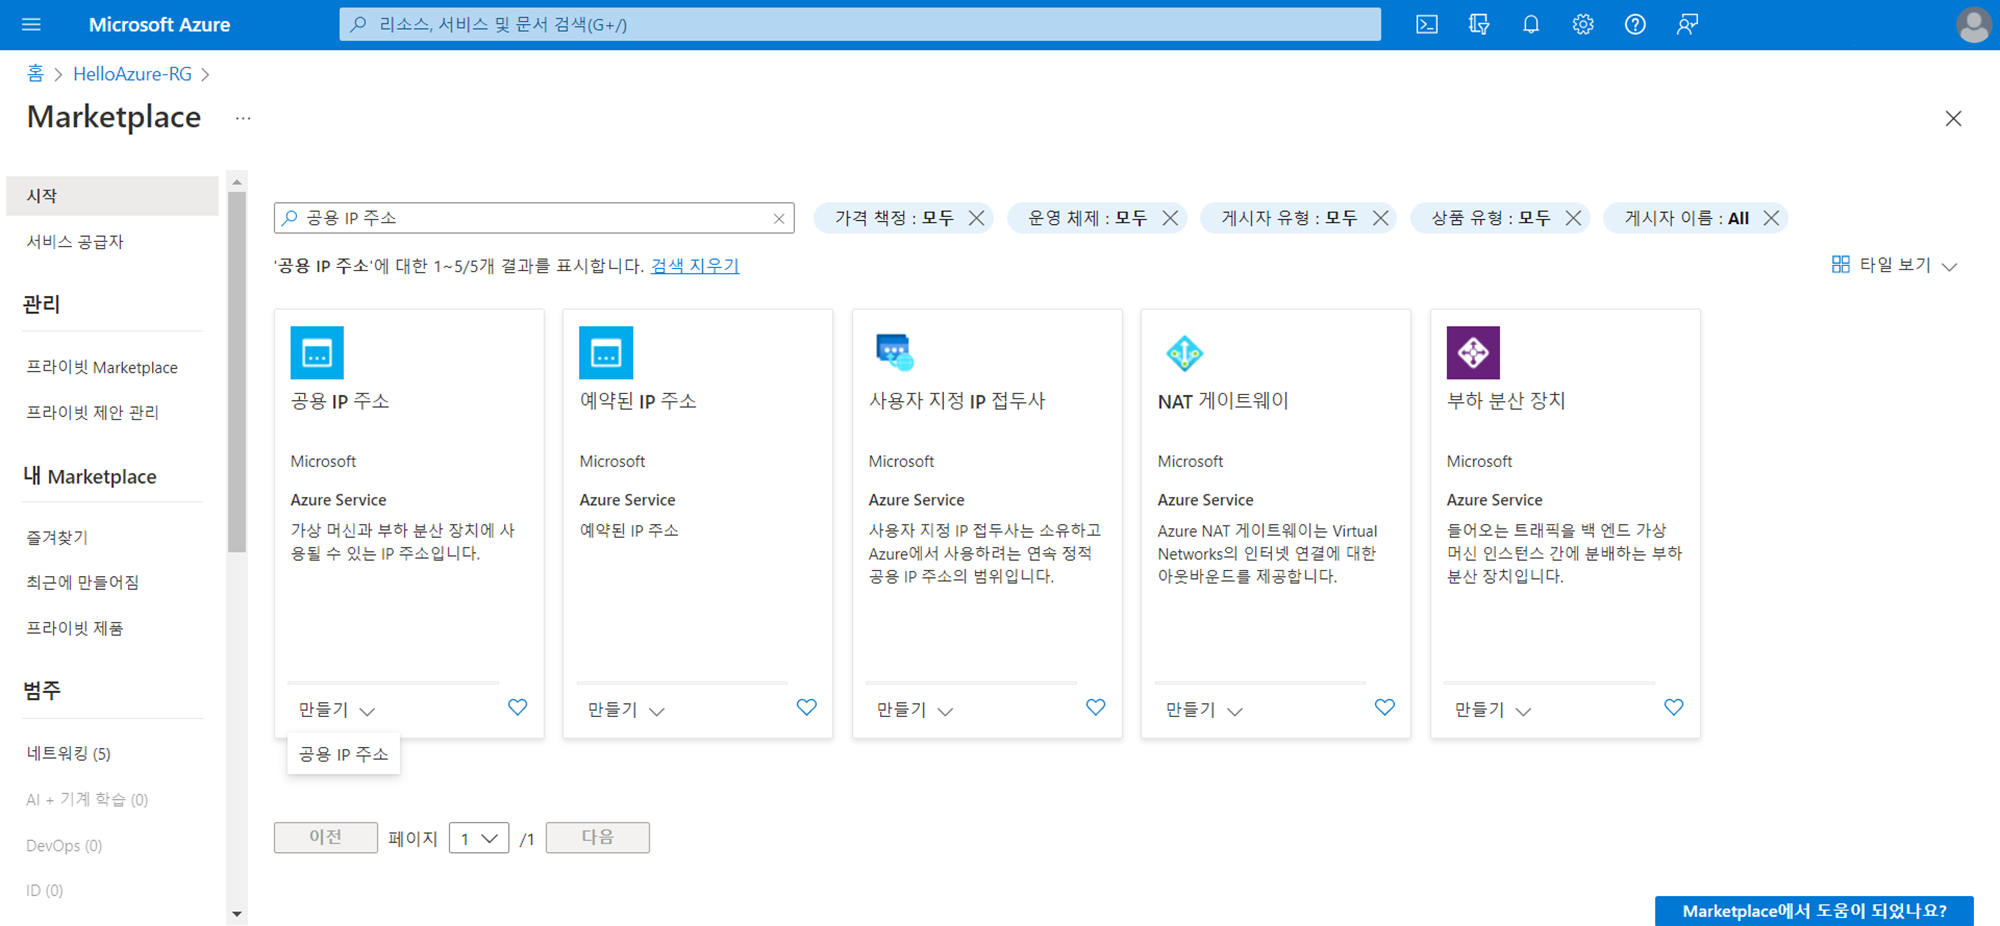This screenshot has height=926, width=2000.
Task: Open the 게시자 이름 : All filter
Action: click(1686, 218)
